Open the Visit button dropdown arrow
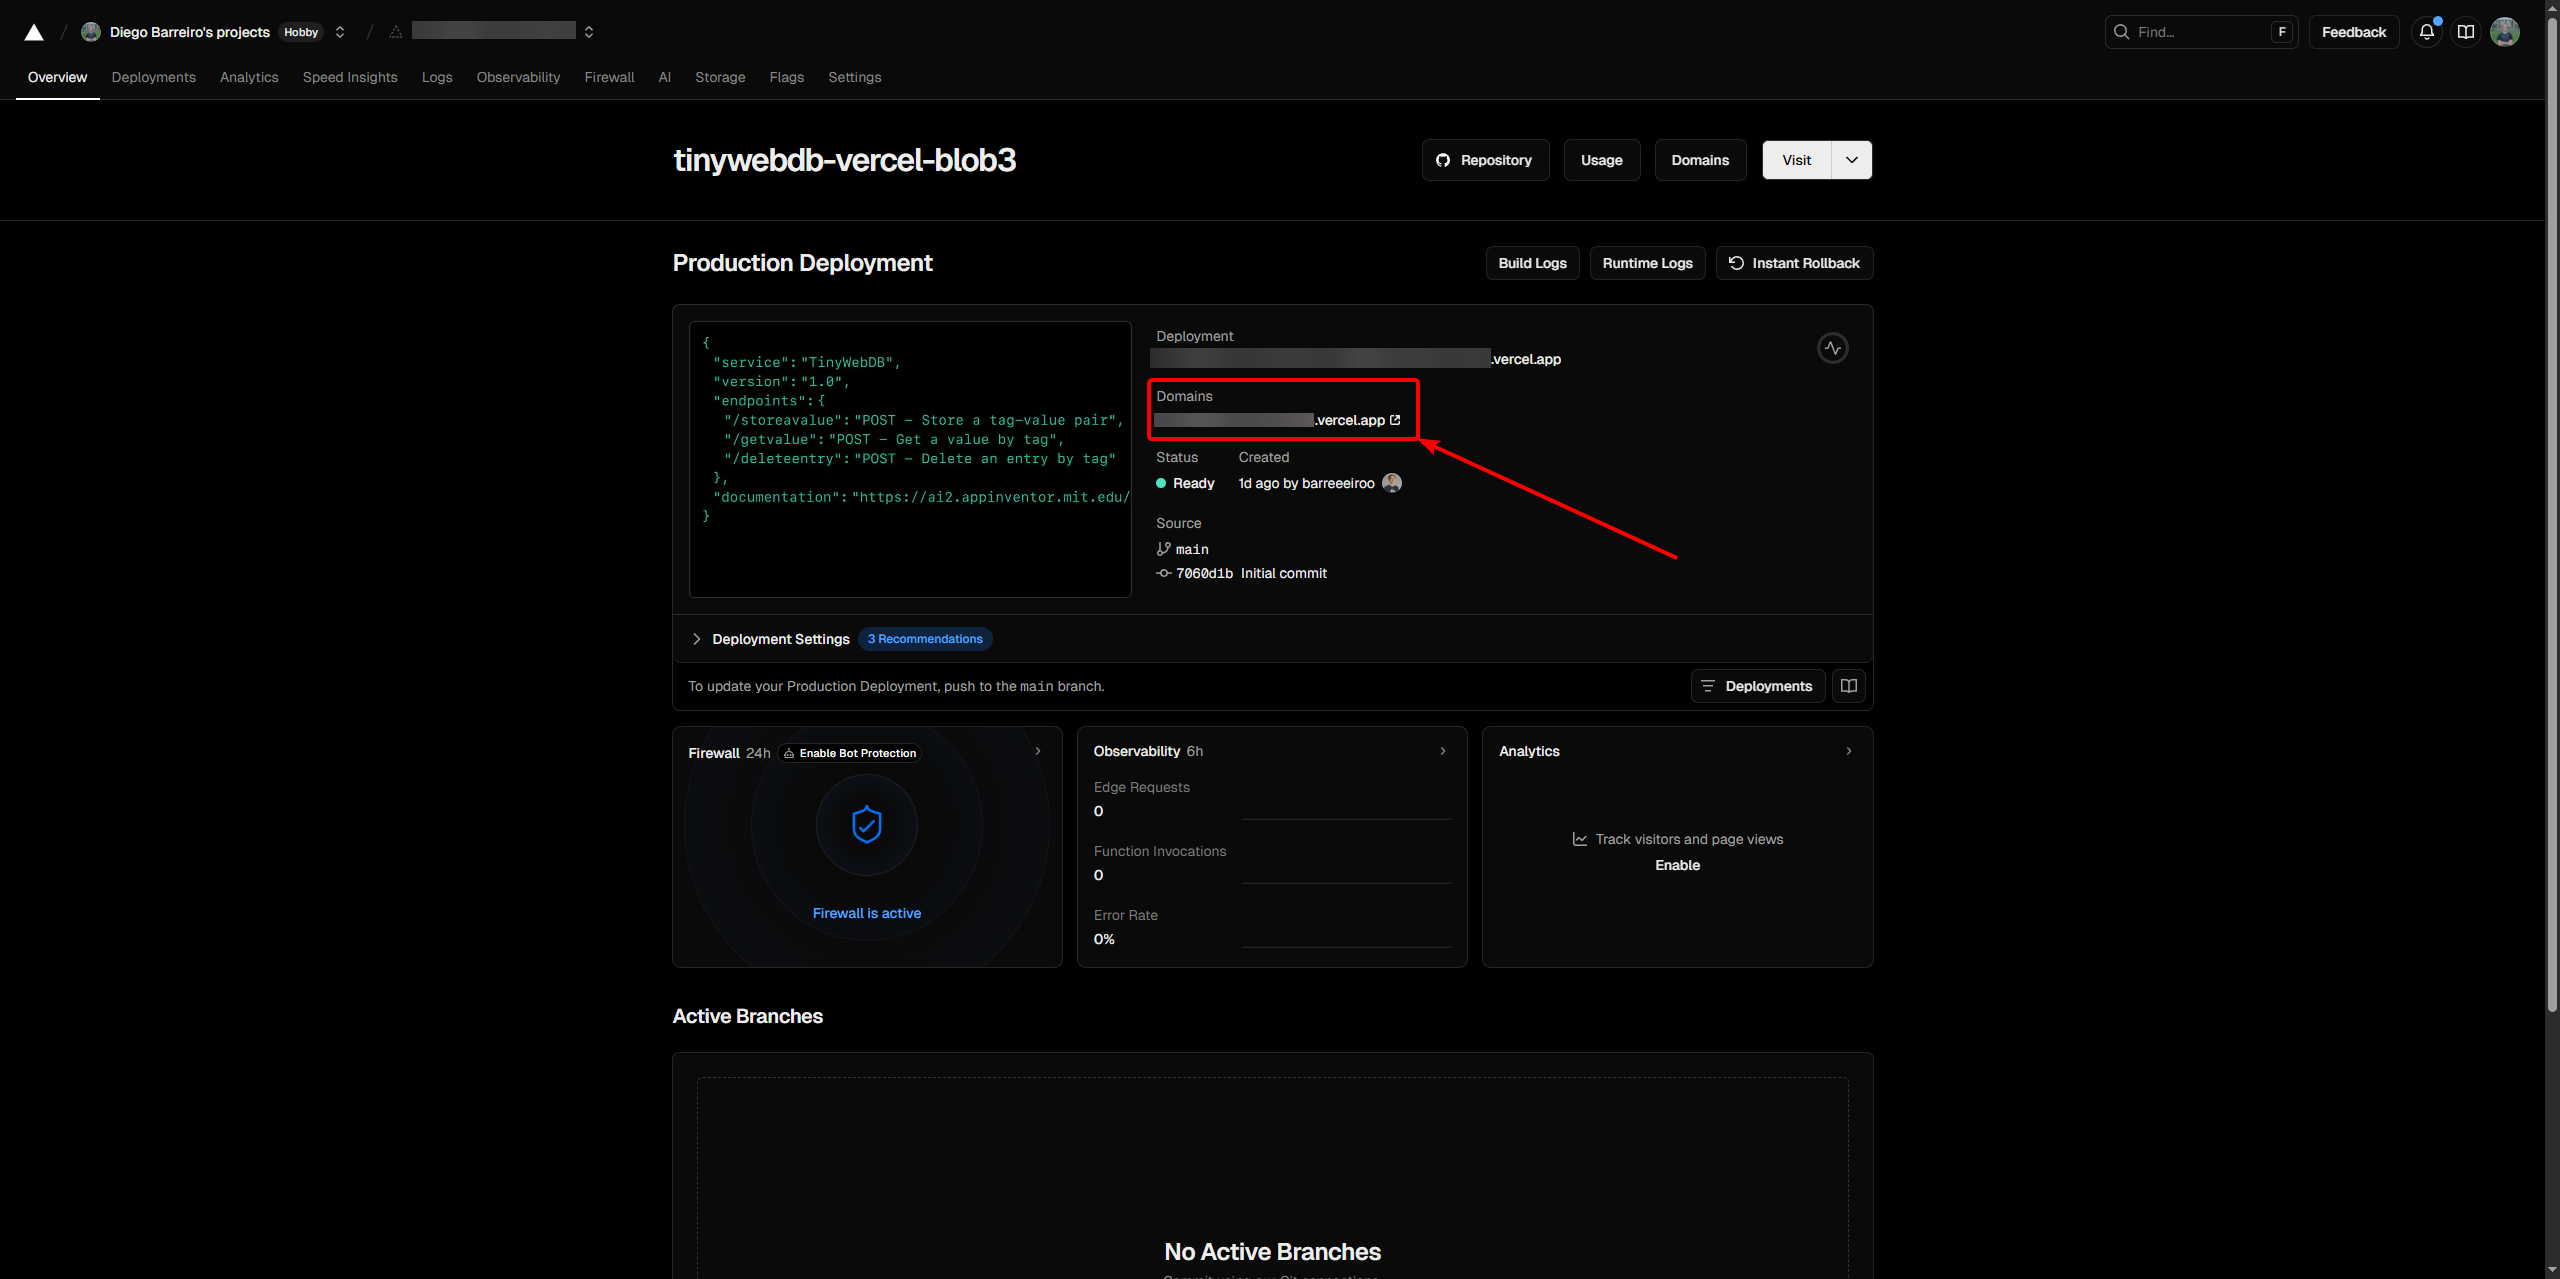This screenshot has height=1279, width=2560. (x=1851, y=160)
